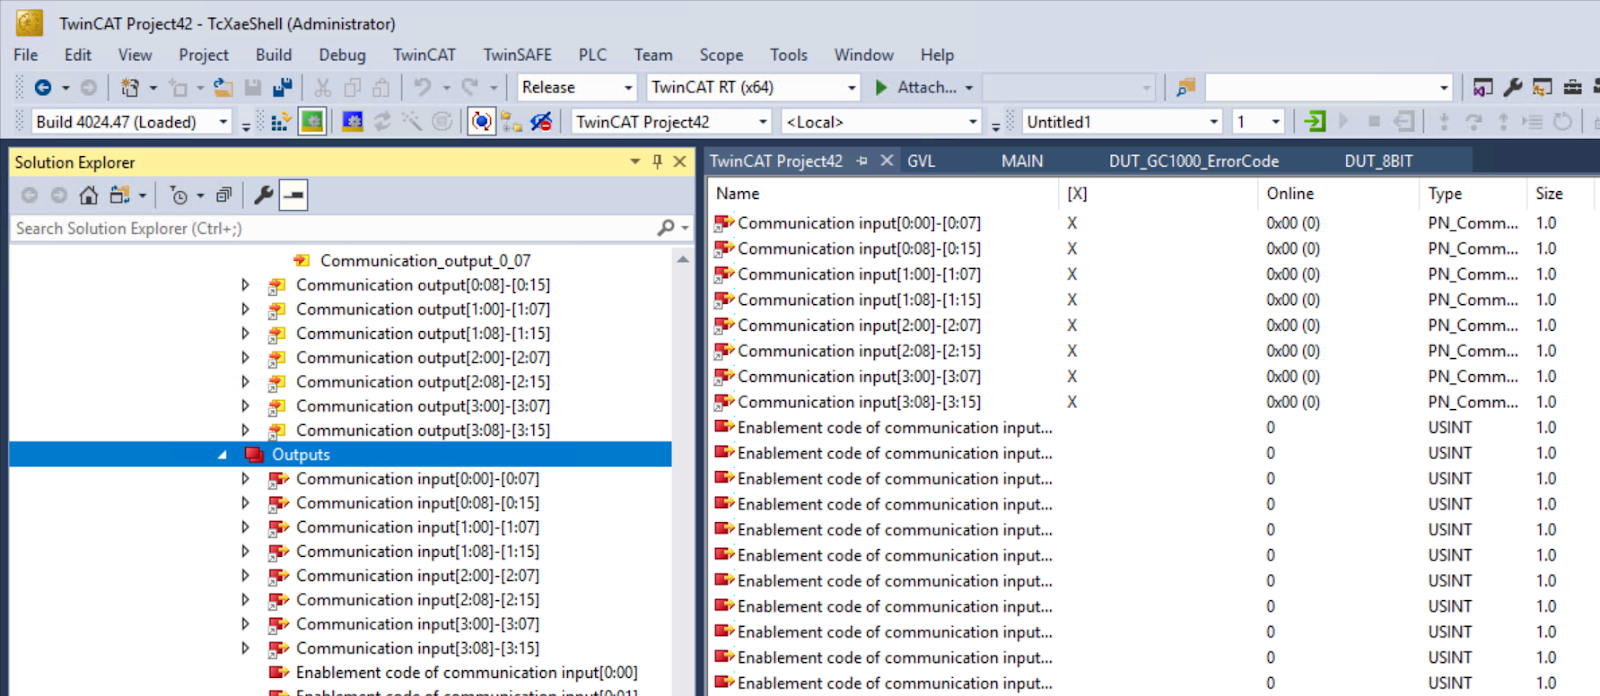Screen dimensions: 1600x696
Task: Open the find combo box dropdown
Action: (1443, 88)
